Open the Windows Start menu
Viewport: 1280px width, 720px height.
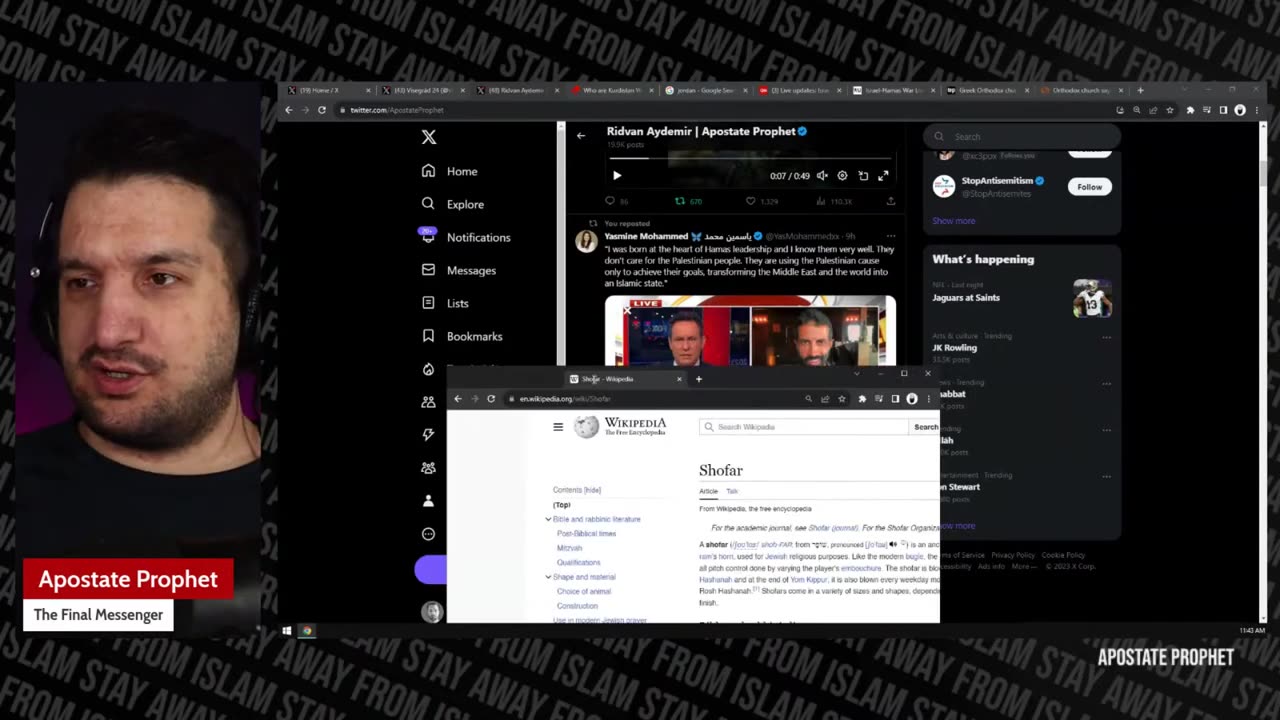point(286,631)
